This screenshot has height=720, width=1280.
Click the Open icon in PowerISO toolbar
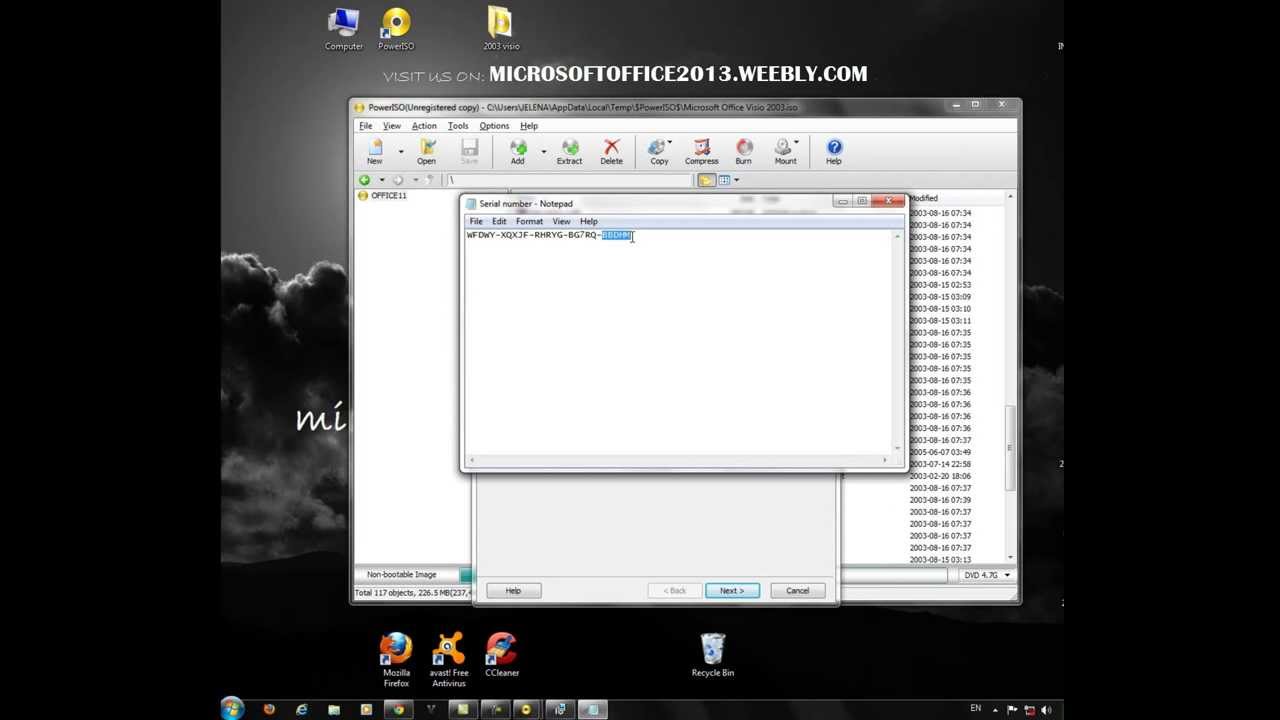pyautogui.click(x=427, y=152)
